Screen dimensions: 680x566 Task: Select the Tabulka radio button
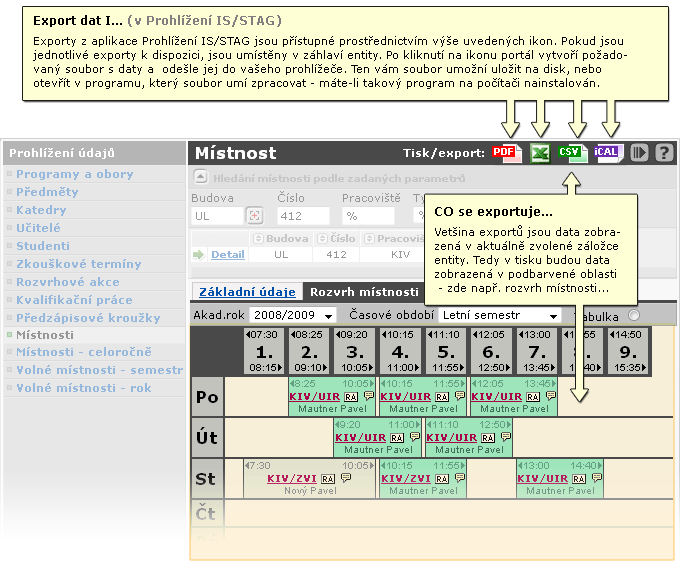[x=634, y=315]
